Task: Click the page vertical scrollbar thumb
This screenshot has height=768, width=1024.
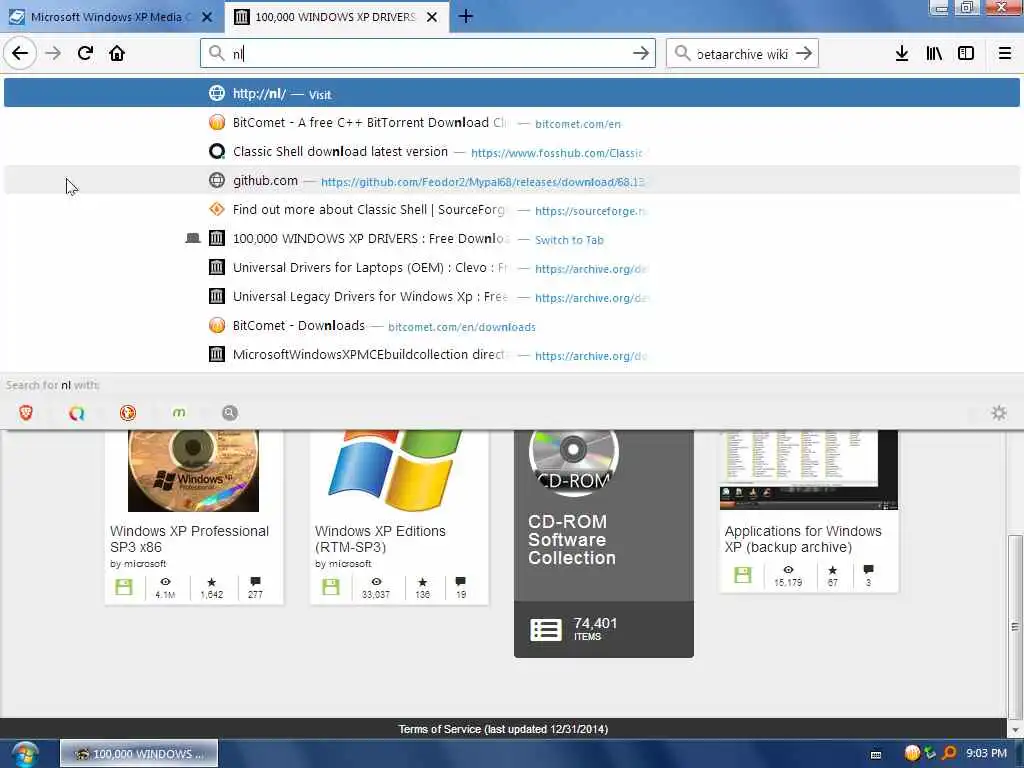Action: (1015, 626)
